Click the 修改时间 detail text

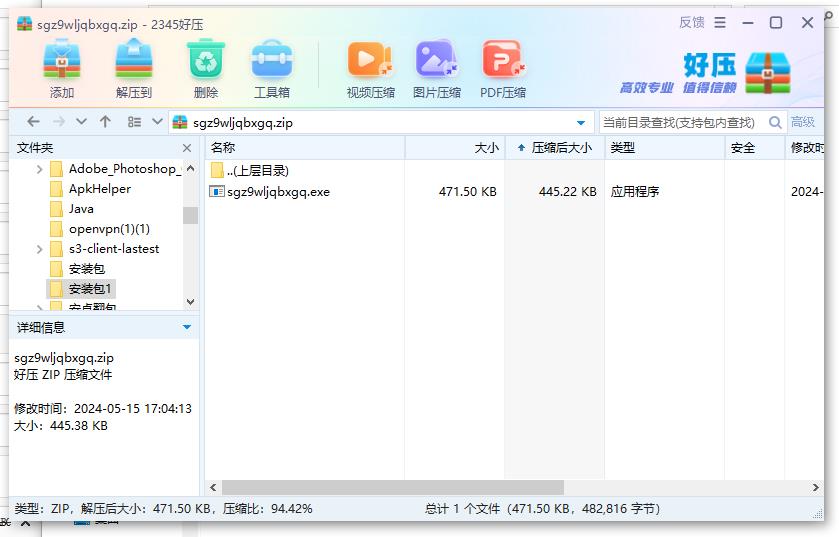[103, 409]
